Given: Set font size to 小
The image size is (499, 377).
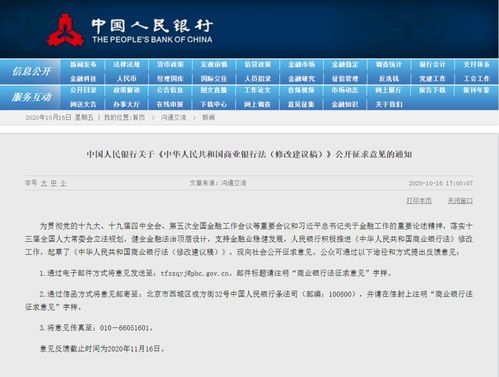Looking at the screenshot, I should click(x=63, y=183).
